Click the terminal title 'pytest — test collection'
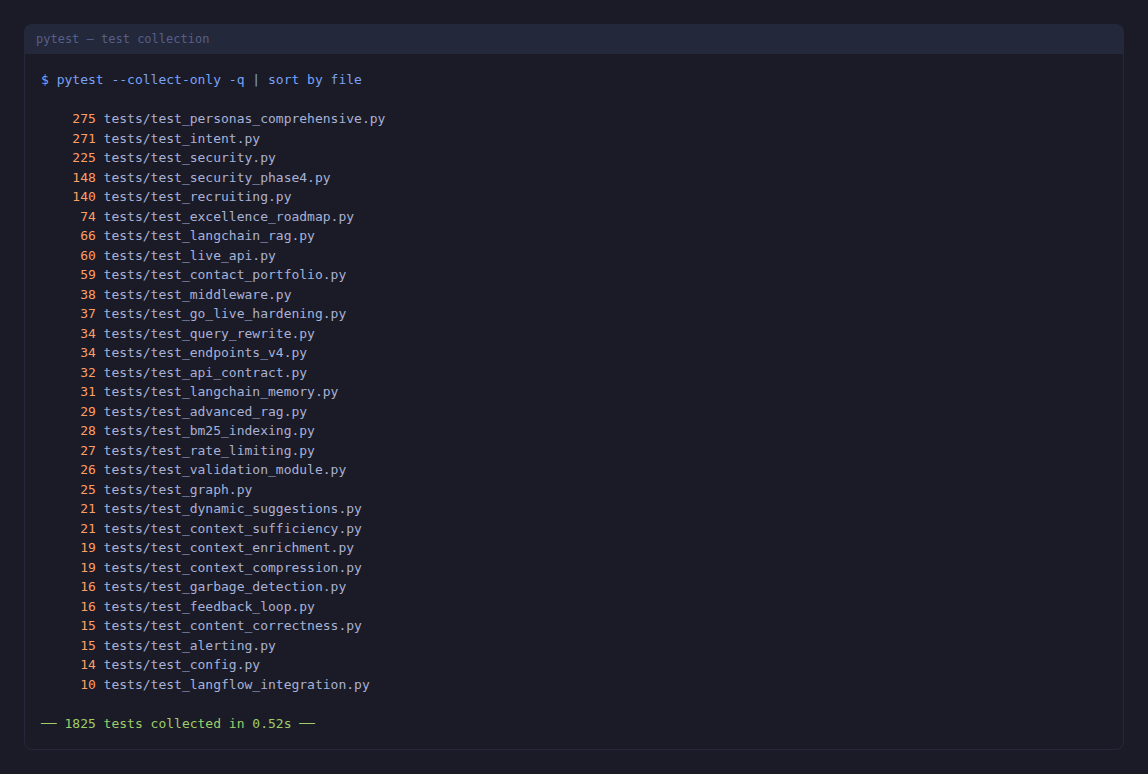The image size is (1148, 774). click(x=122, y=39)
